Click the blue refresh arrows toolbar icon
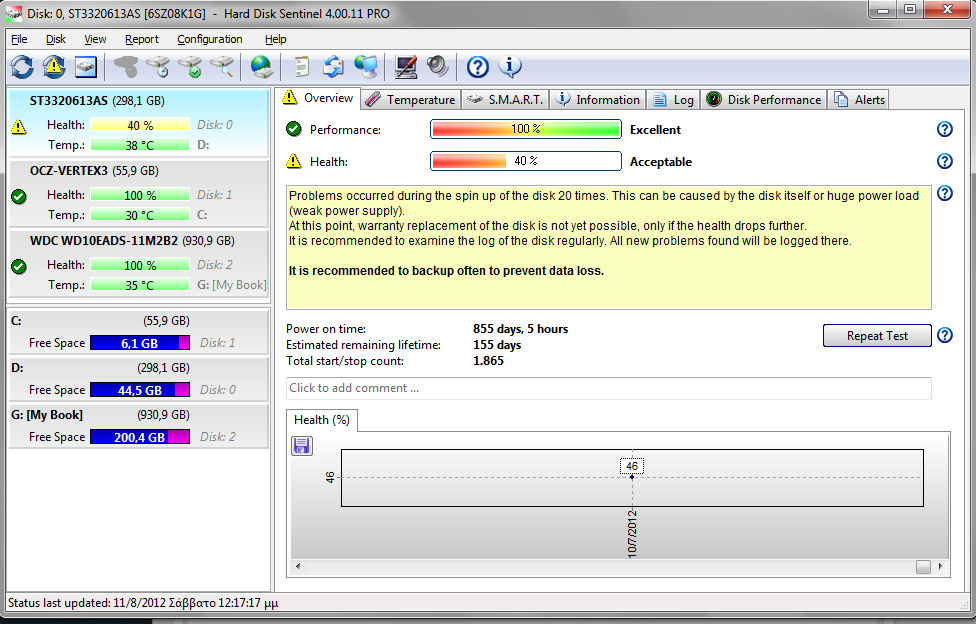Viewport: 976px width, 624px height. coord(22,67)
